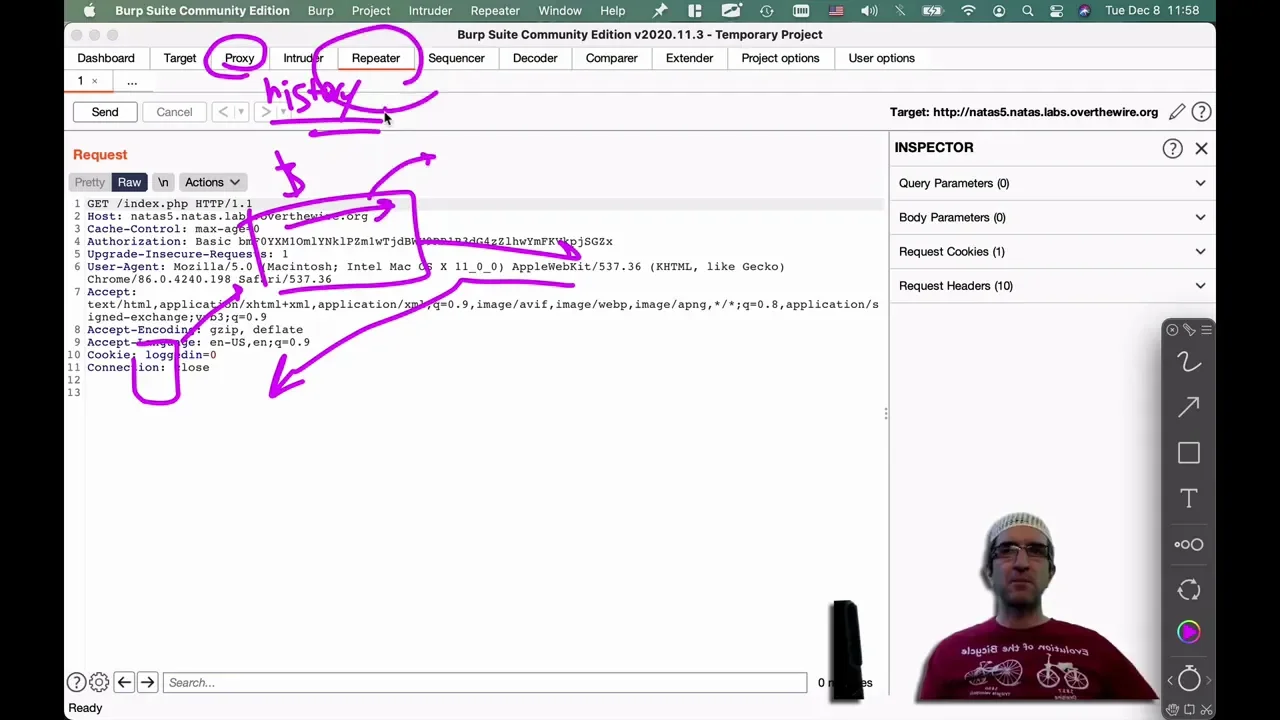Select Repeater sub-tab 1
This screenshot has height=720, width=1280.
(80, 81)
